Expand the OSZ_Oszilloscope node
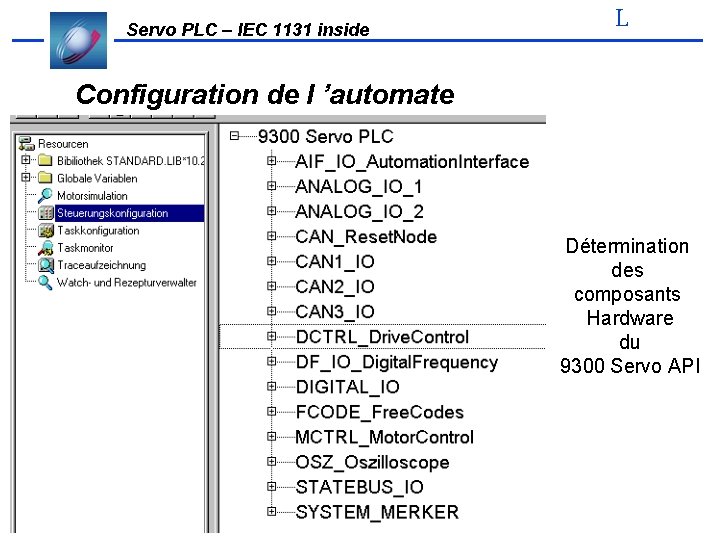This screenshot has width=720, height=540. tap(271, 461)
